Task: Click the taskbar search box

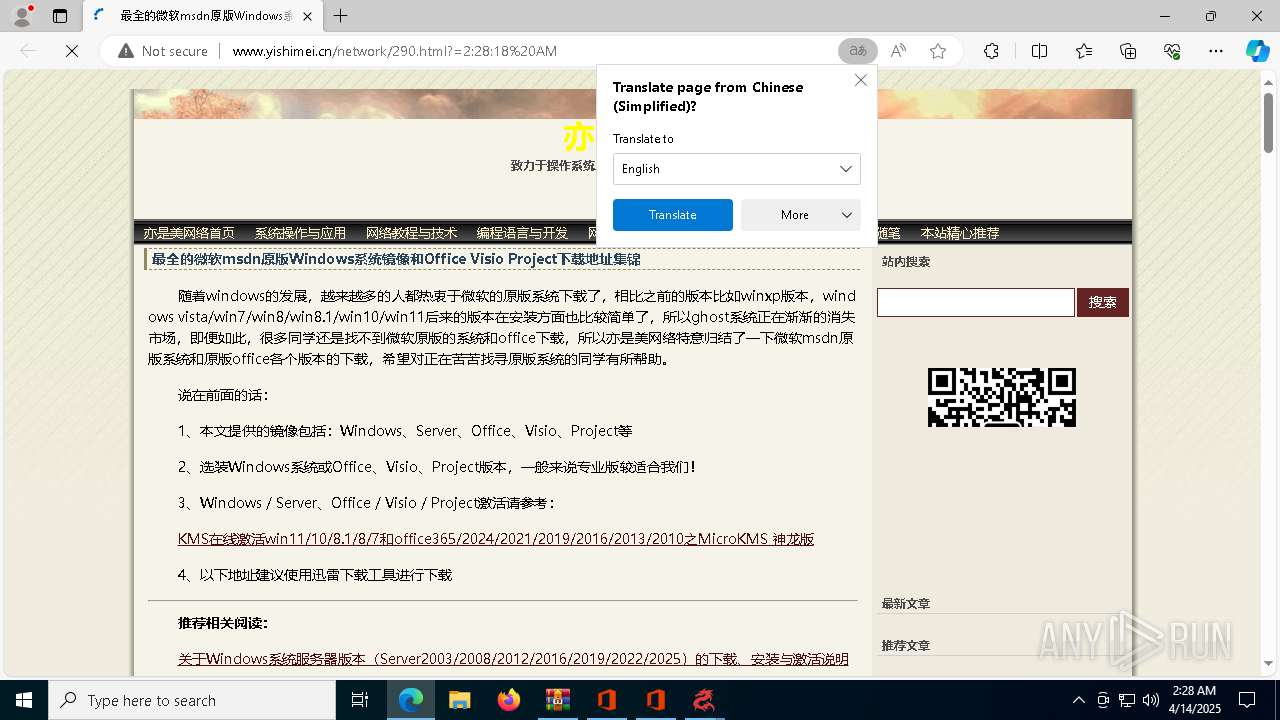Action: 192,700
